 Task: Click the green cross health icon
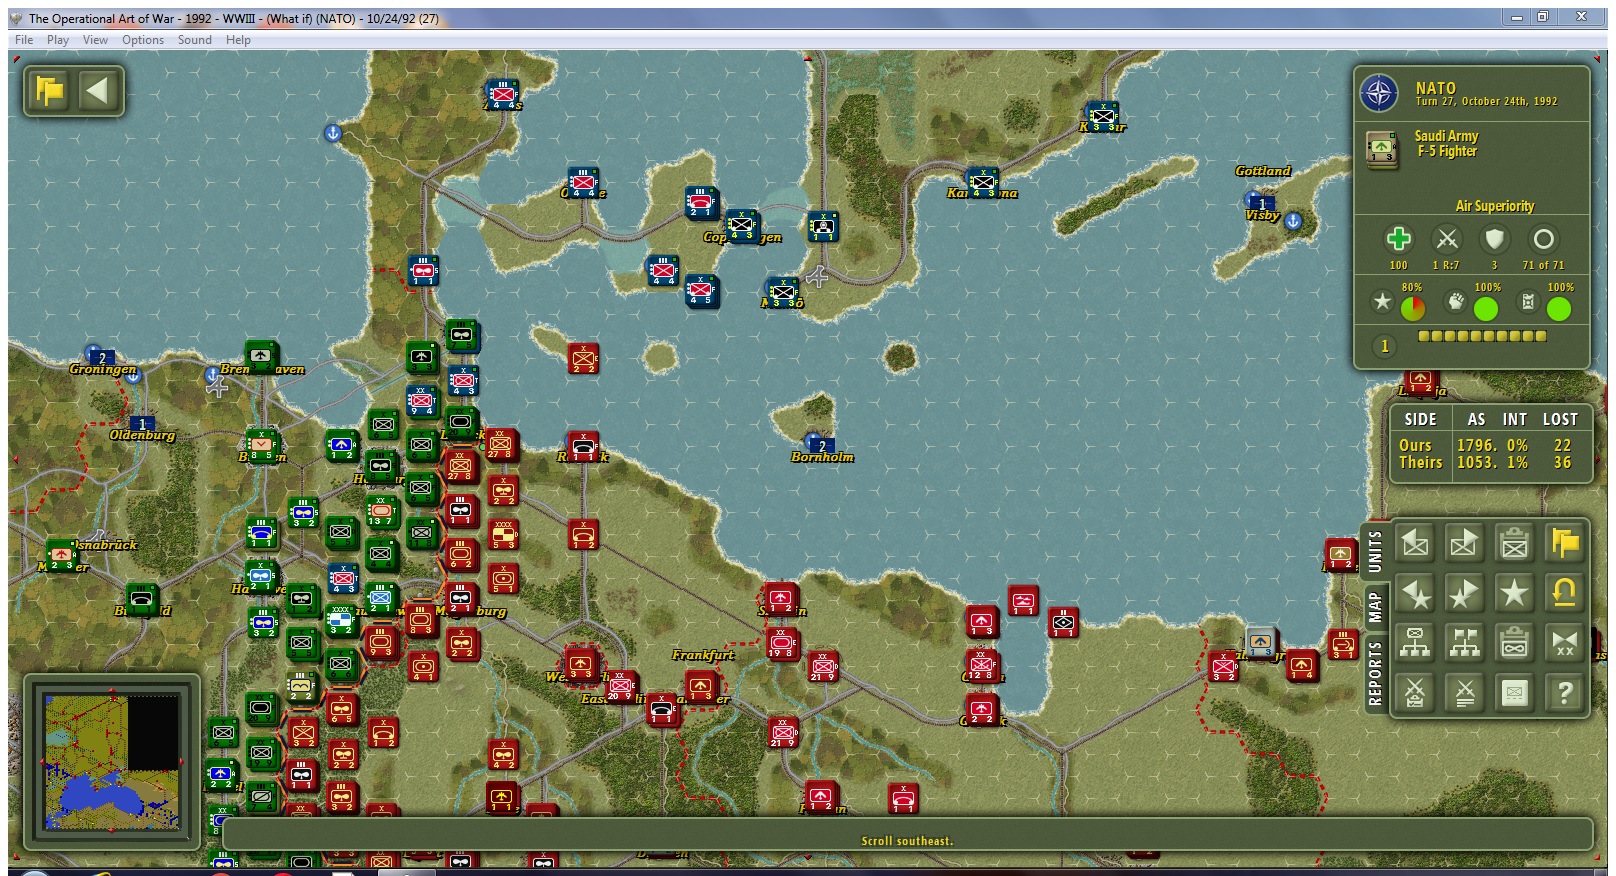click(x=1398, y=239)
